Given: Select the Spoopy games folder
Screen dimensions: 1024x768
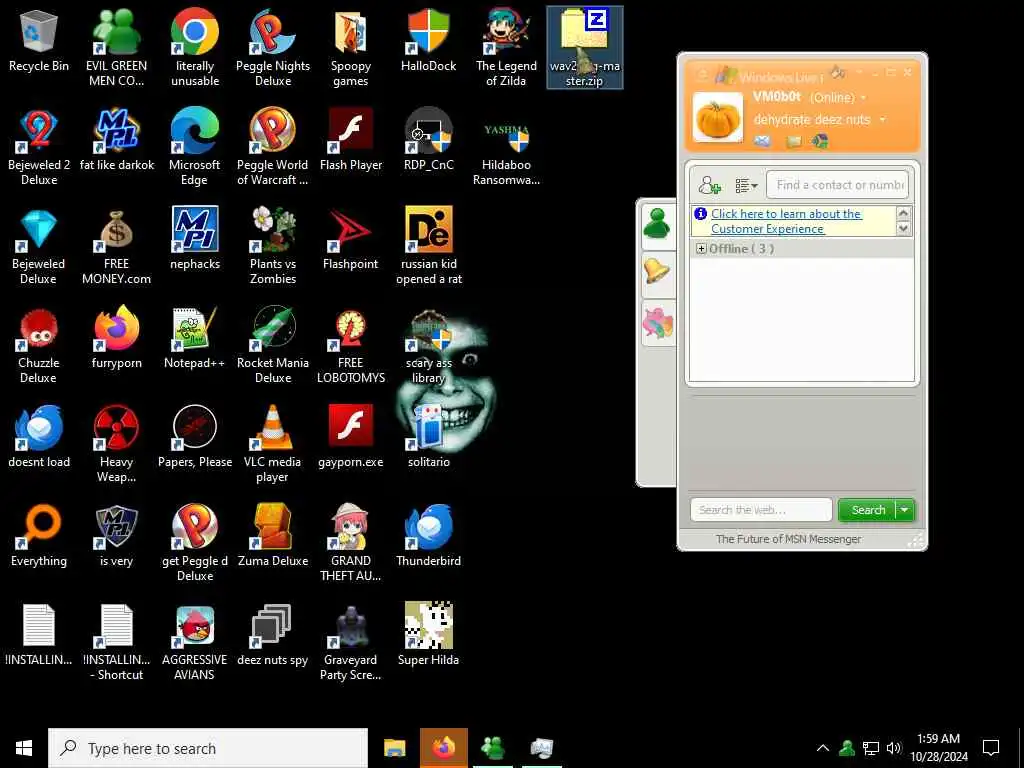Looking at the screenshot, I should pos(351,48).
